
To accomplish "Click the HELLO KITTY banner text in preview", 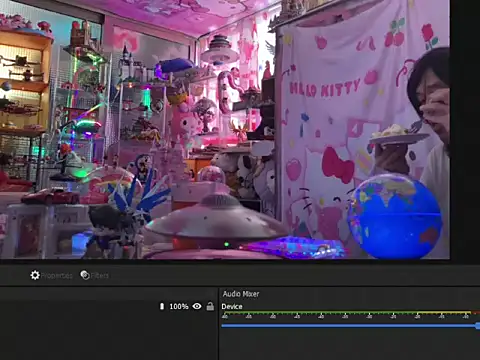I will [x=325, y=88].
